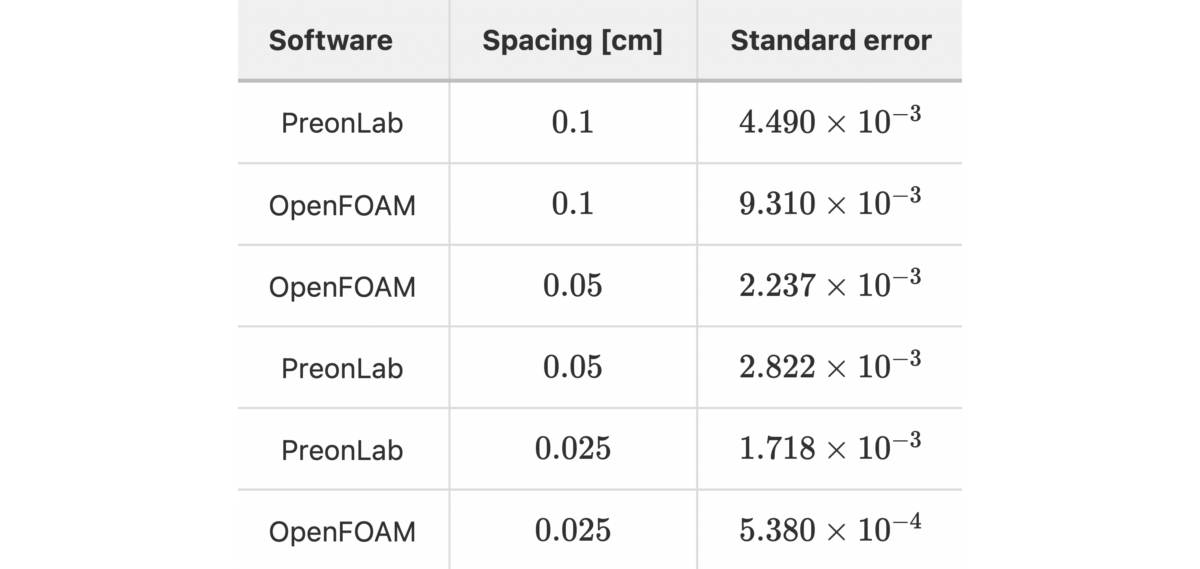Click the 0.025 spacing cell beside 1.718 error
The image size is (1200, 569).
[572, 449]
